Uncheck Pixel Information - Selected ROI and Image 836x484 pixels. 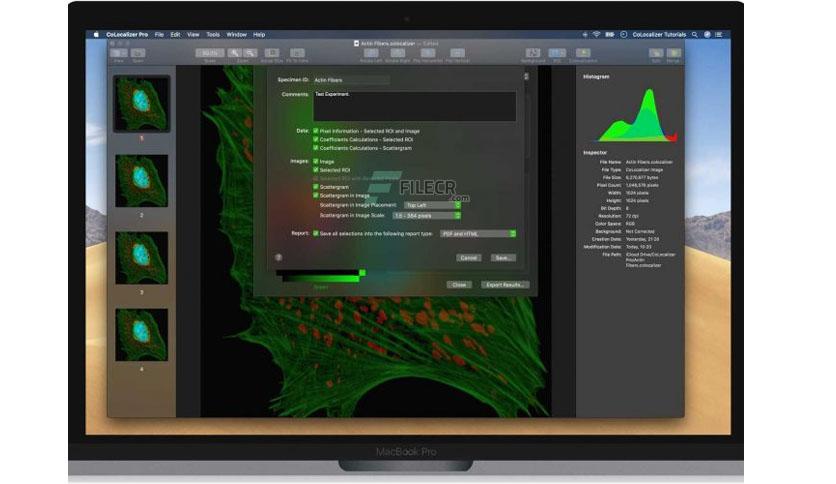pos(316,131)
